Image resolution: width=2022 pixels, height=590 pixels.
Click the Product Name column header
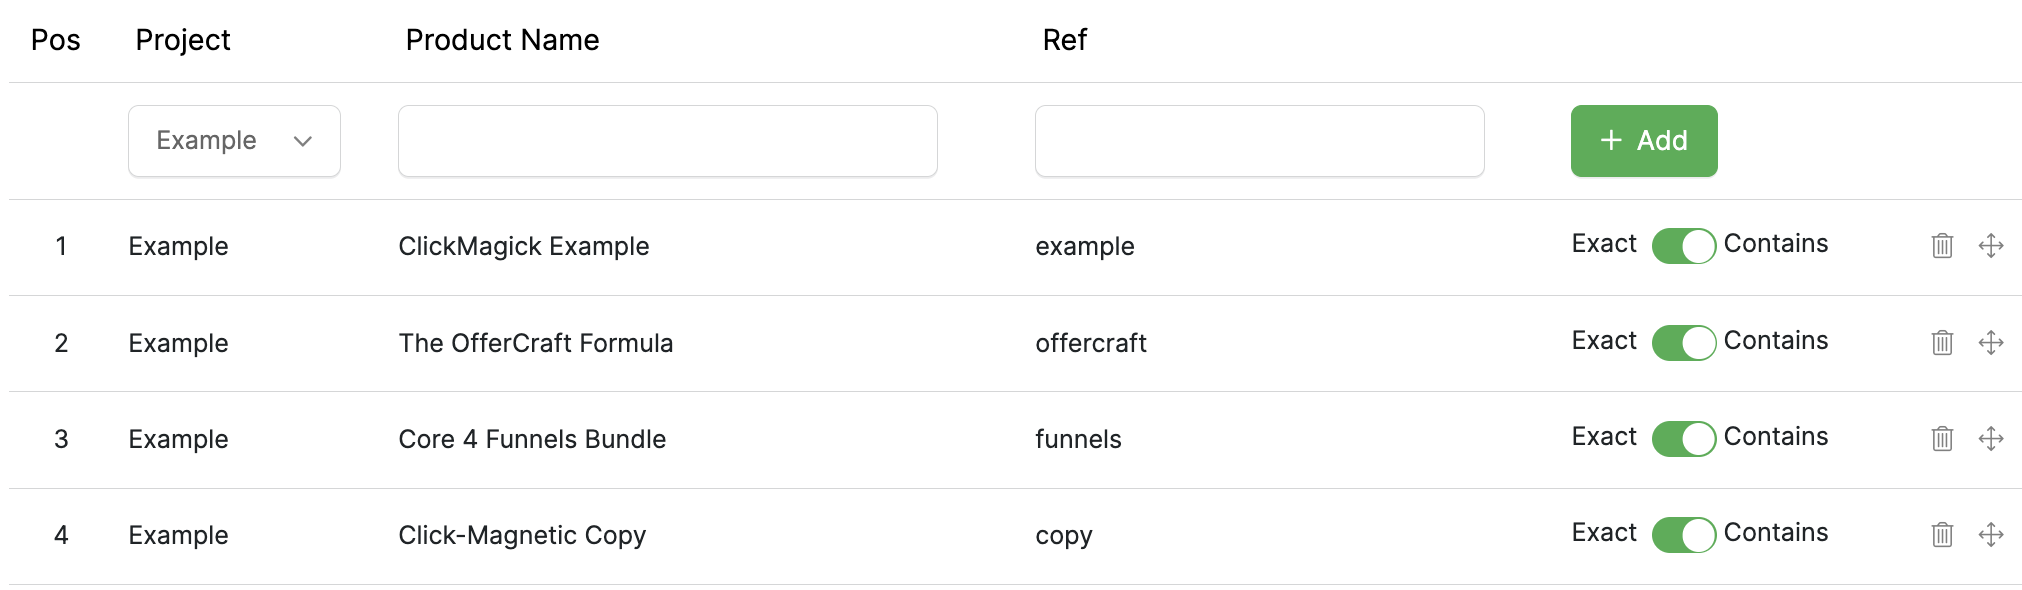point(502,40)
